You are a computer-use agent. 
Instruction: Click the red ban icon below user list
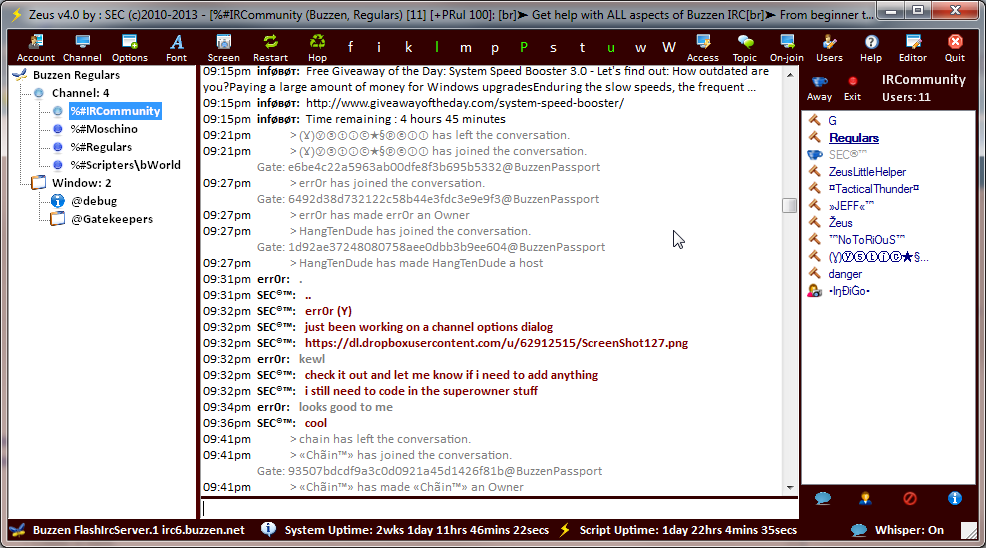[x=910, y=498]
